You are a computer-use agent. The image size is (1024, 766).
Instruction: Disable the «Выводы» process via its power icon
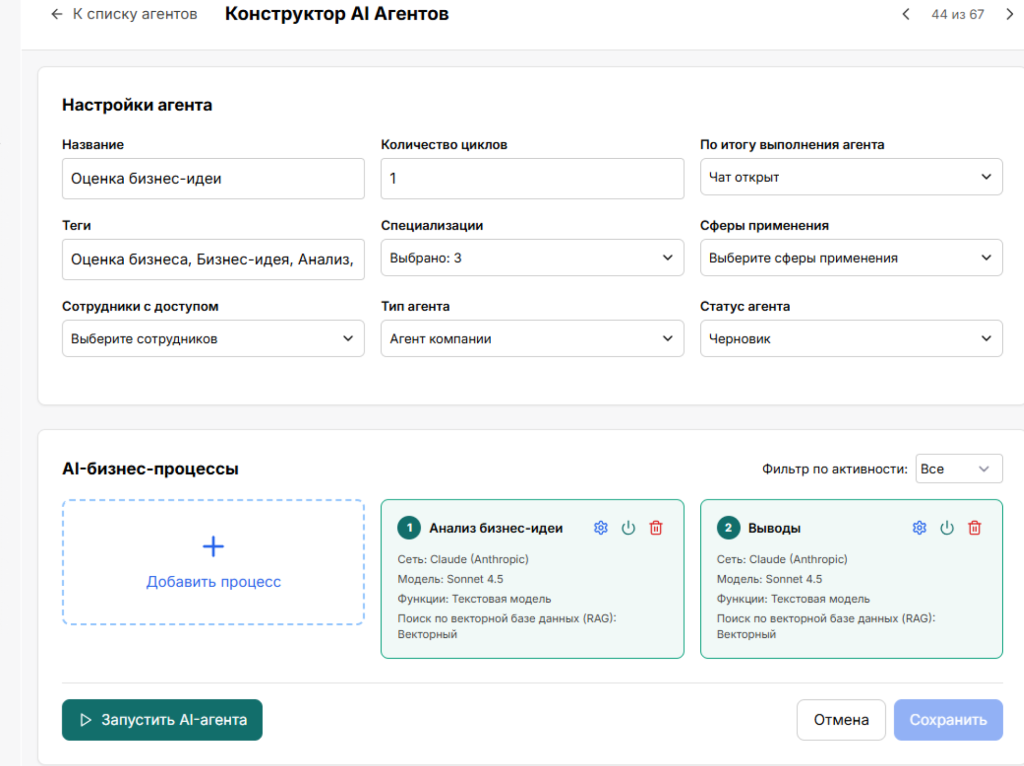[947, 527]
